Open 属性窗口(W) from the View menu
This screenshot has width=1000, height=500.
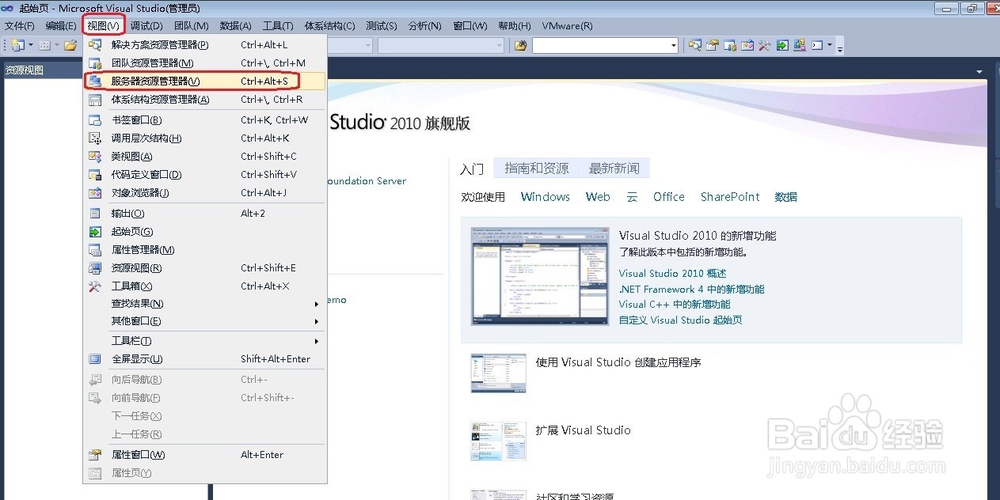(205, 455)
